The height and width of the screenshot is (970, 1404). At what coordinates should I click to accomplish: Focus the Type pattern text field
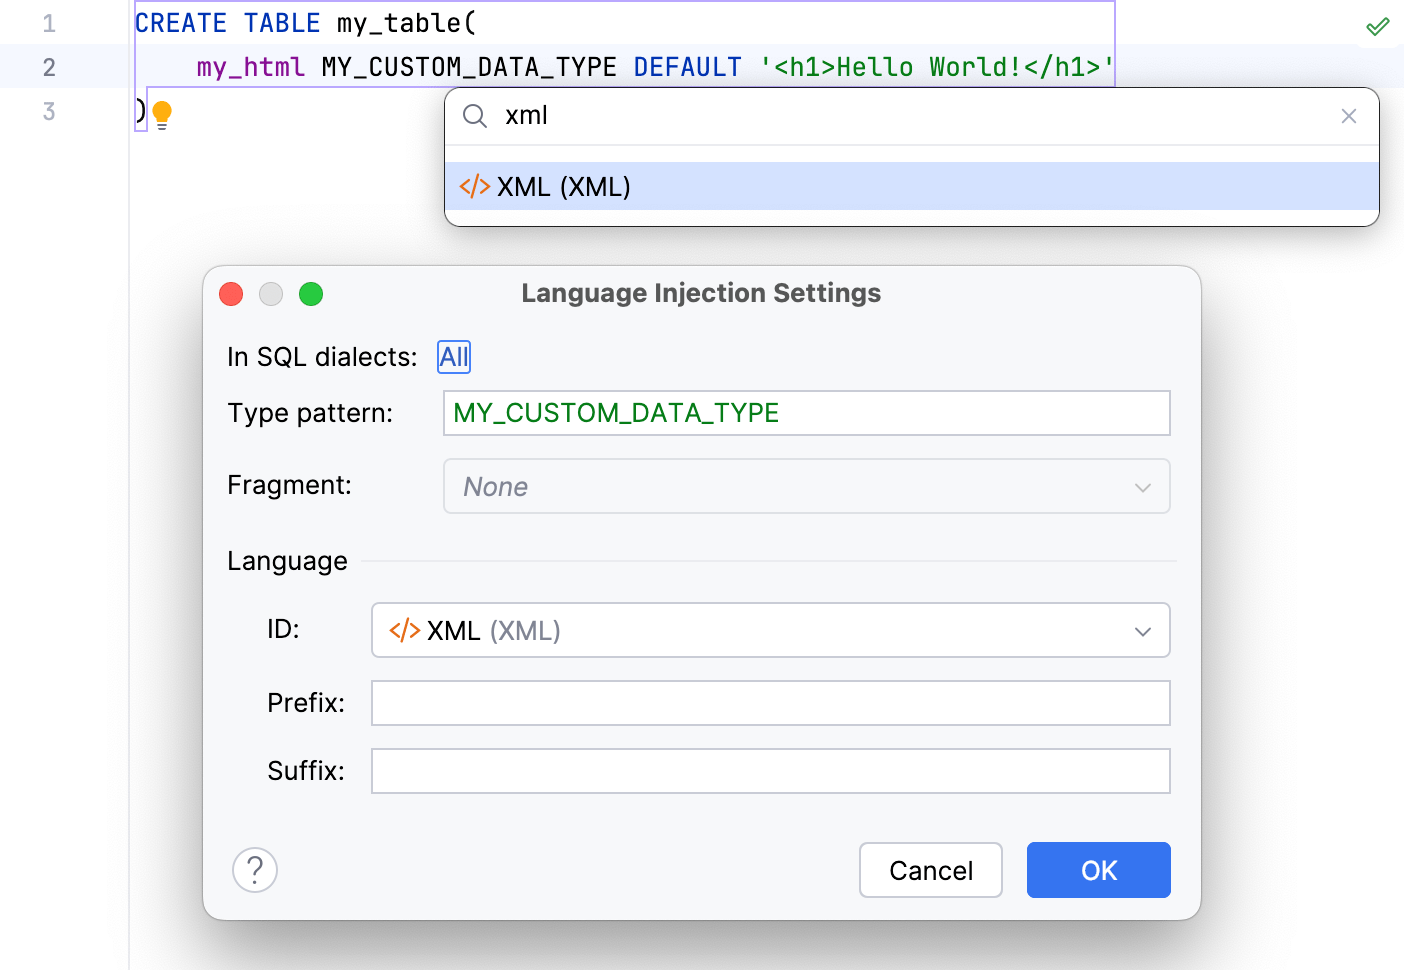806,413
